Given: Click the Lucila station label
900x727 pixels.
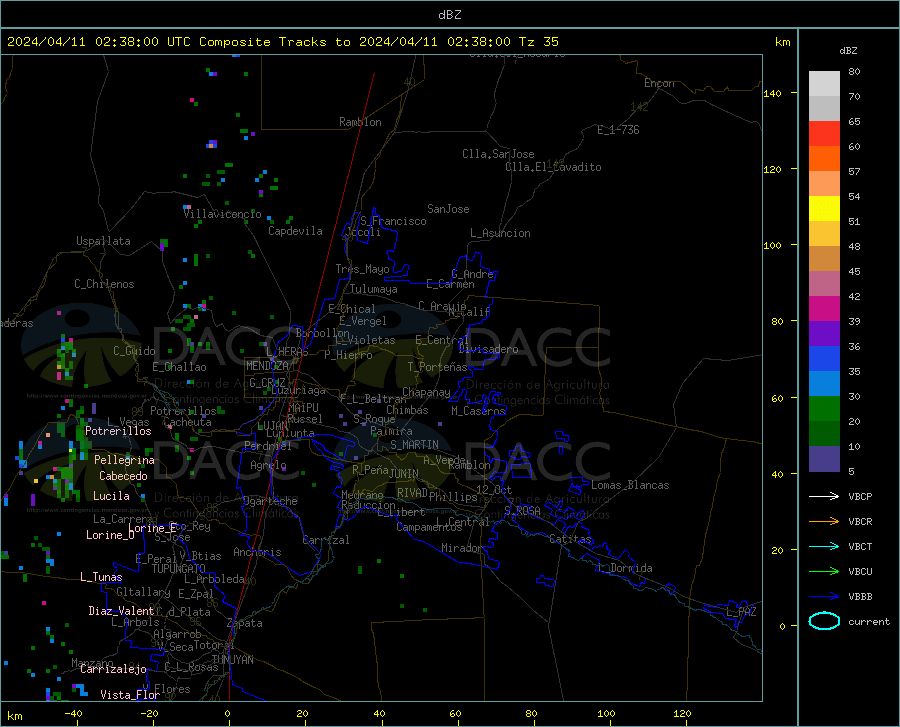Looking at the screenshot, I should pyautogui.click(x=111, y=496).
